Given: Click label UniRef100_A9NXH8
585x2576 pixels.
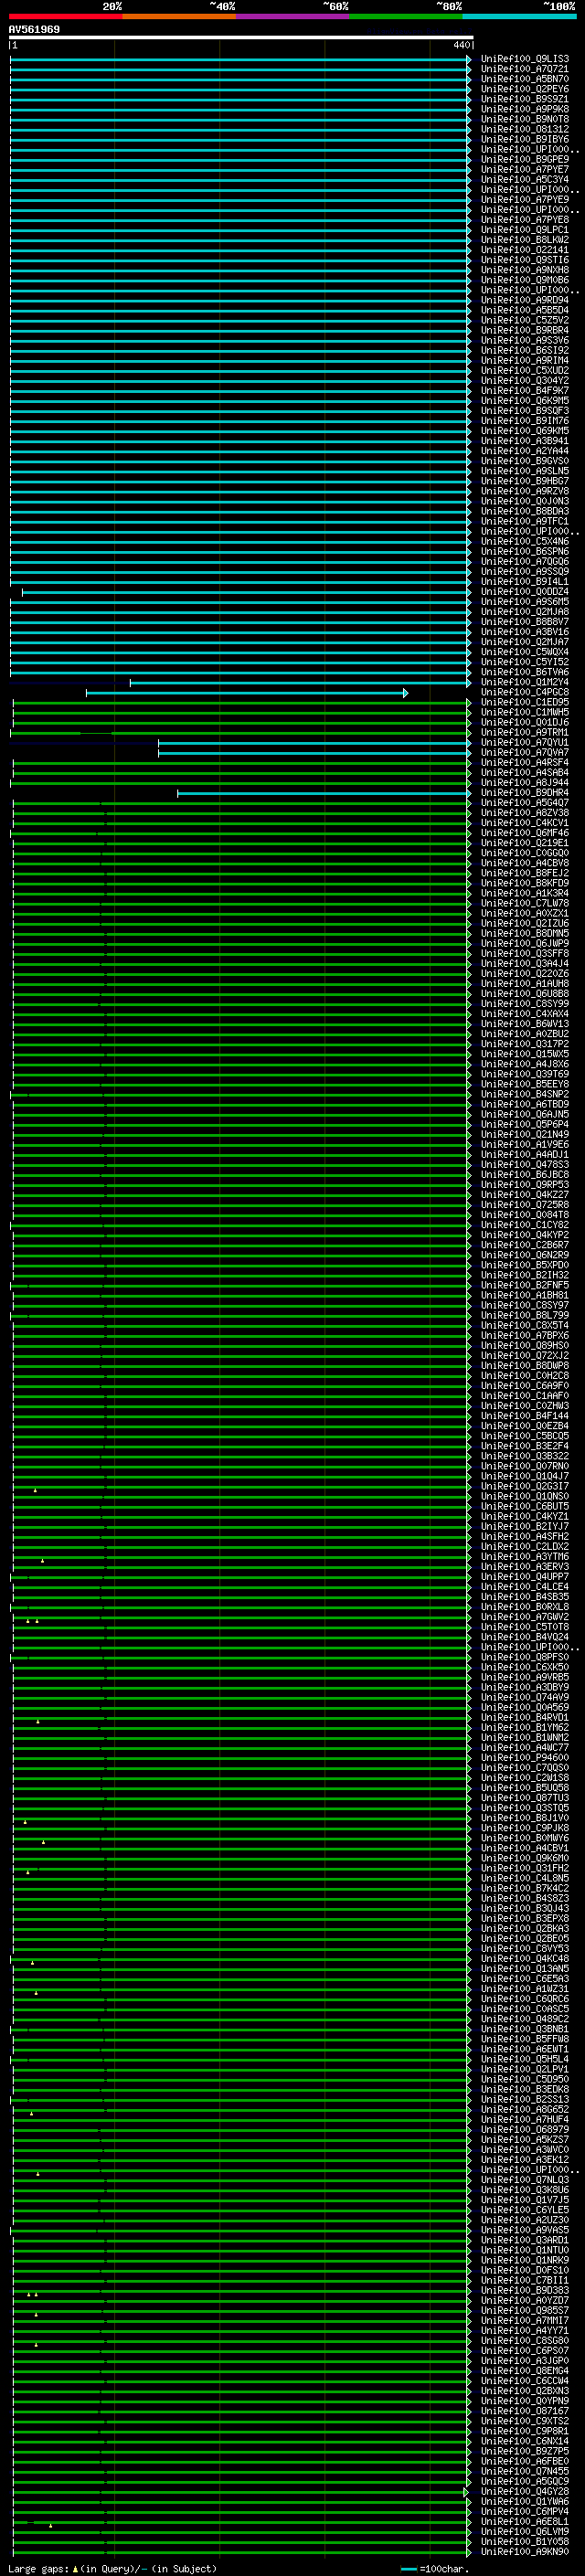Looking at the screenshot, I should pyautogui.click(x=525, y=270).
